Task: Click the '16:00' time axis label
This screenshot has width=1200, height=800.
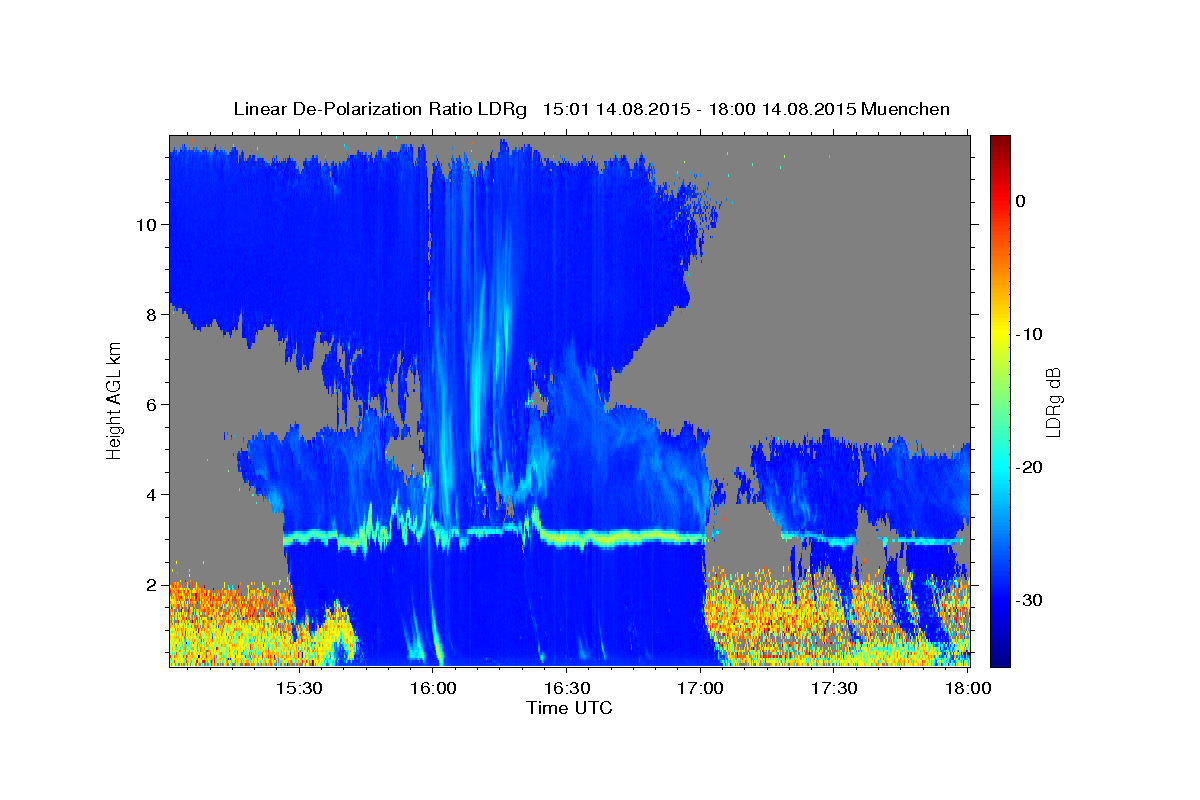Action: [x=433, y=689]
